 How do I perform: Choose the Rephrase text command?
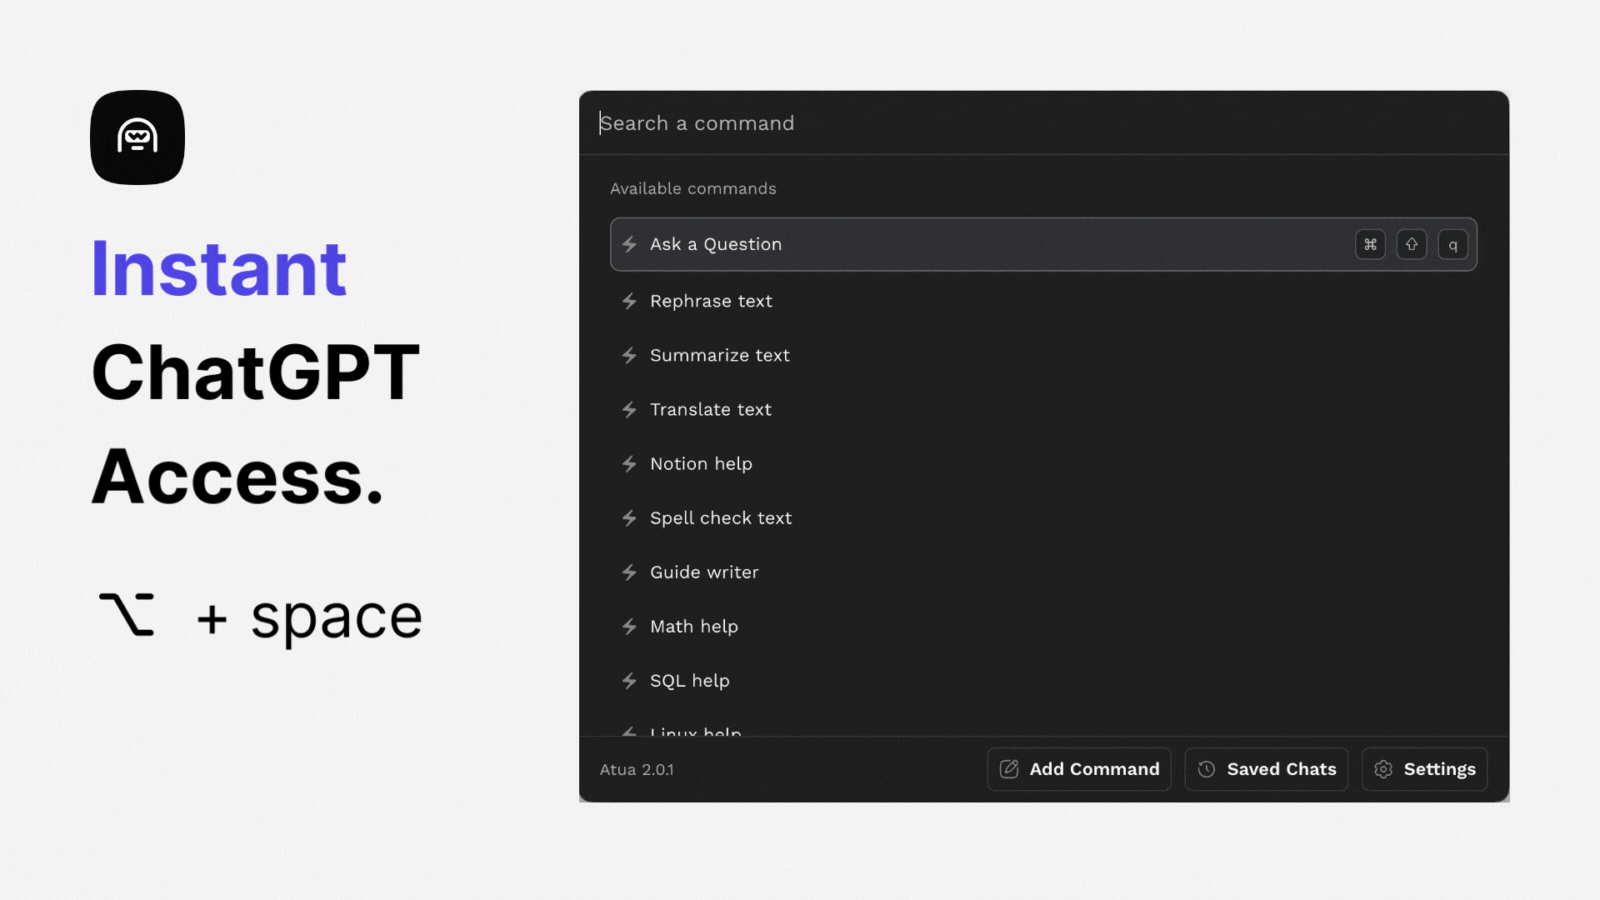point(1043,301)
